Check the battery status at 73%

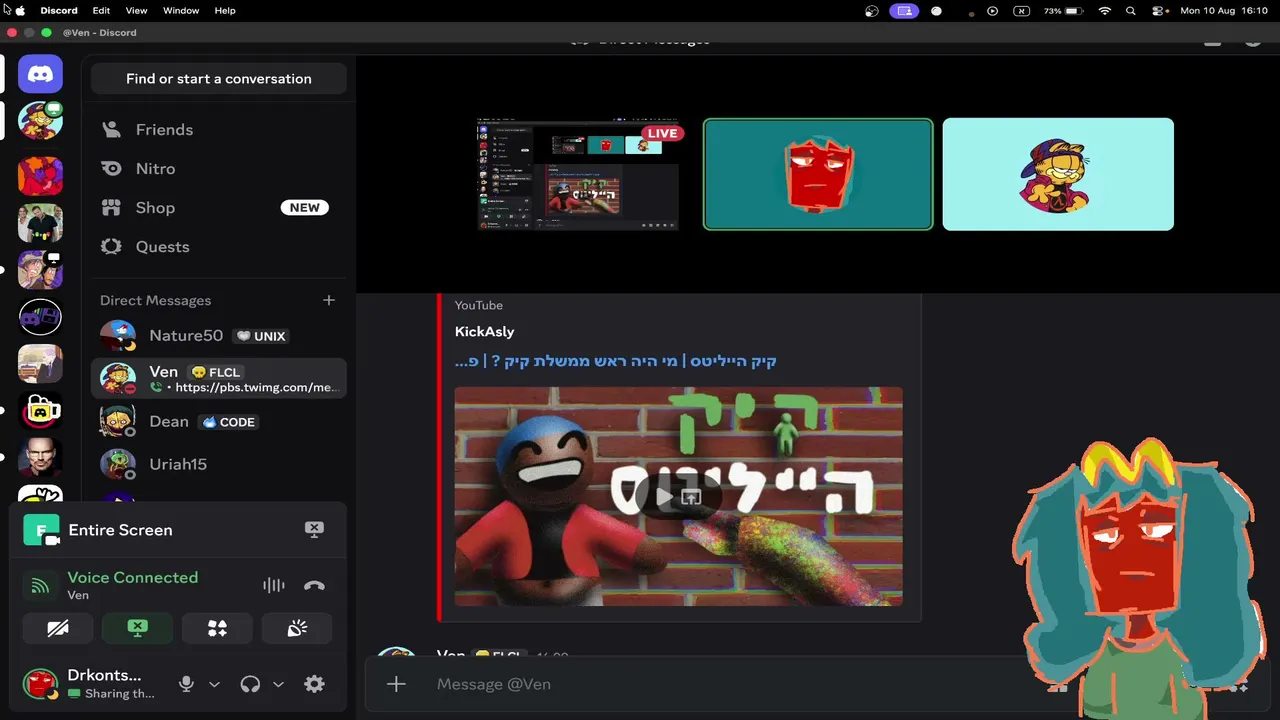tap(1063, 11)
